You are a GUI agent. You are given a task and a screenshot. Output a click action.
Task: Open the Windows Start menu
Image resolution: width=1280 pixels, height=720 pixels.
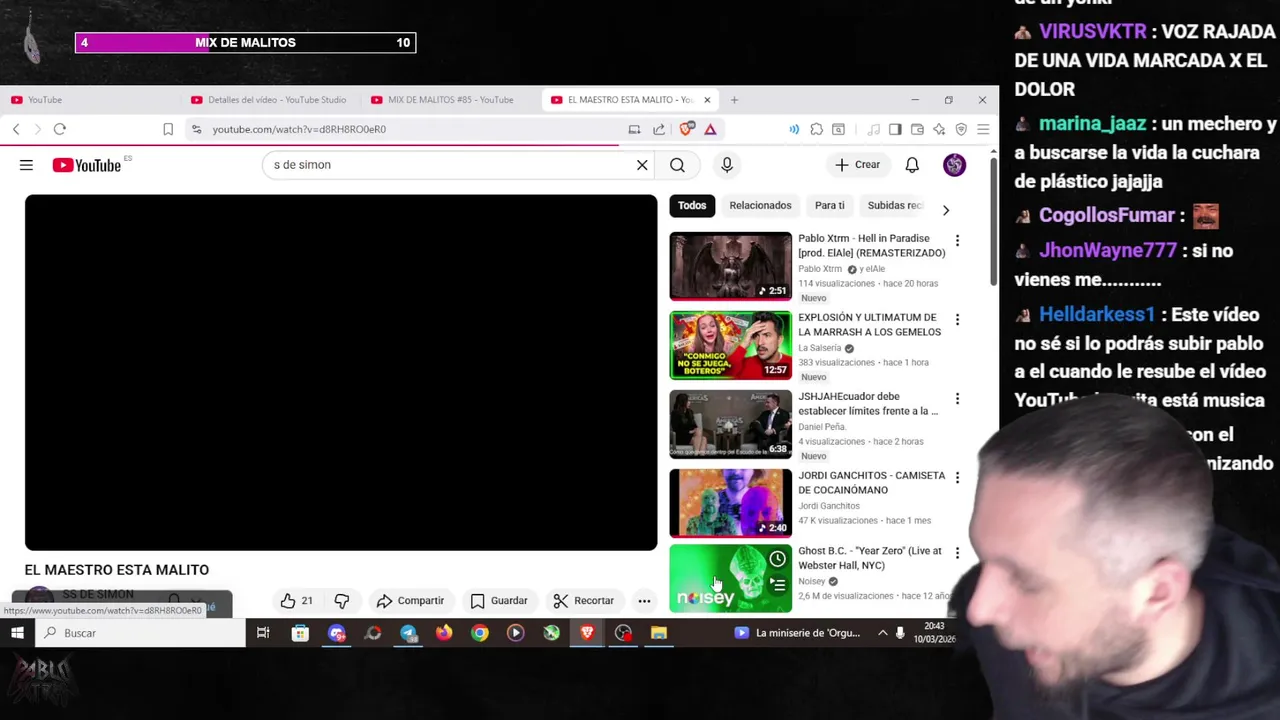(x=17, y=633)
